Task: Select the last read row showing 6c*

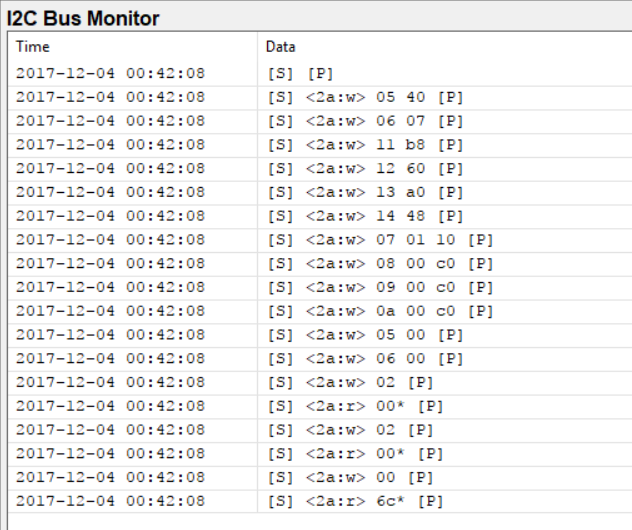Action: (x=355, y=502)
